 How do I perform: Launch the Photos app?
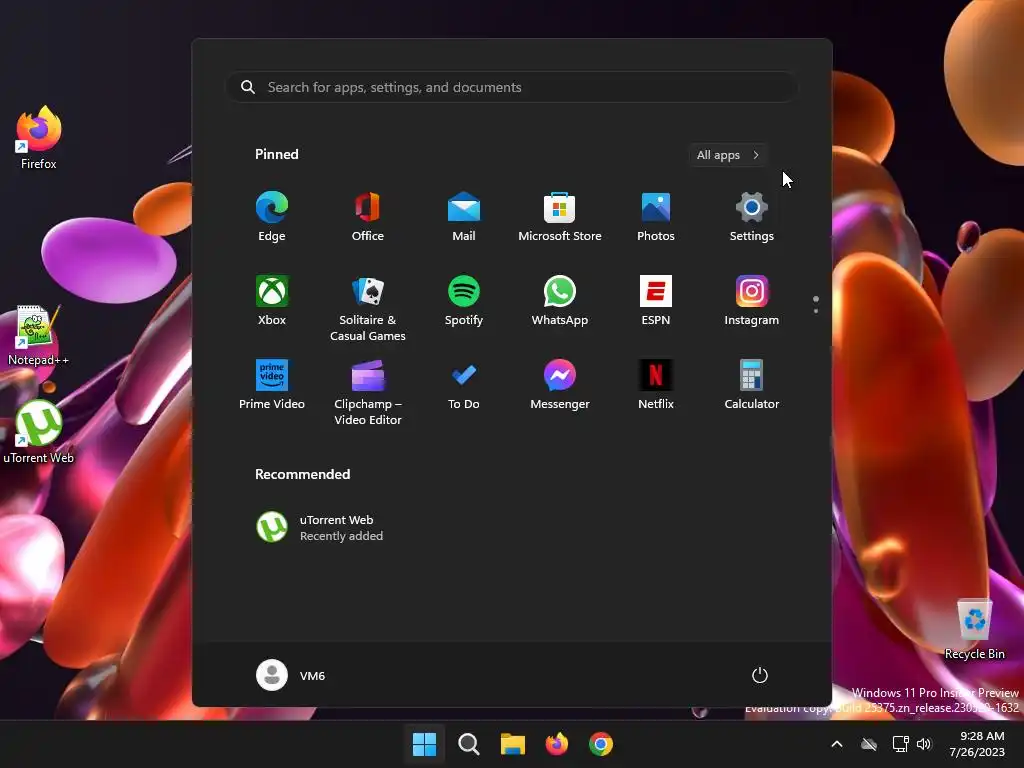(x=656, y=216)
